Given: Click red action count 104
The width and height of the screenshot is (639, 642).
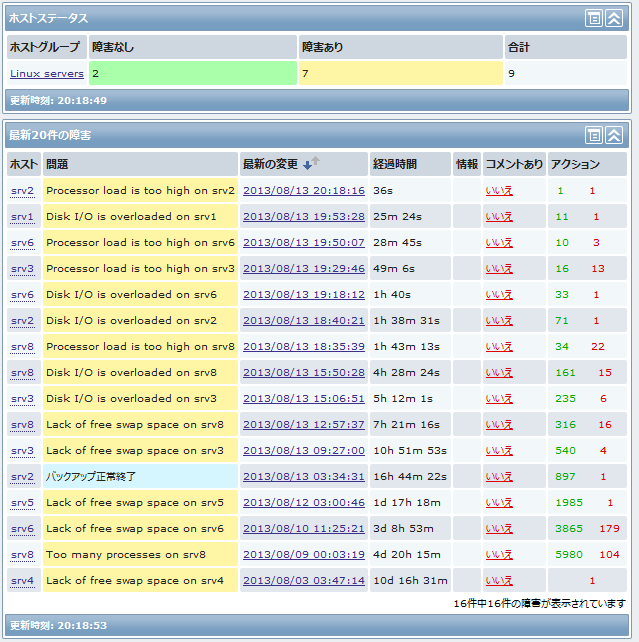Looking at the screenshot, I should (609, 555).
